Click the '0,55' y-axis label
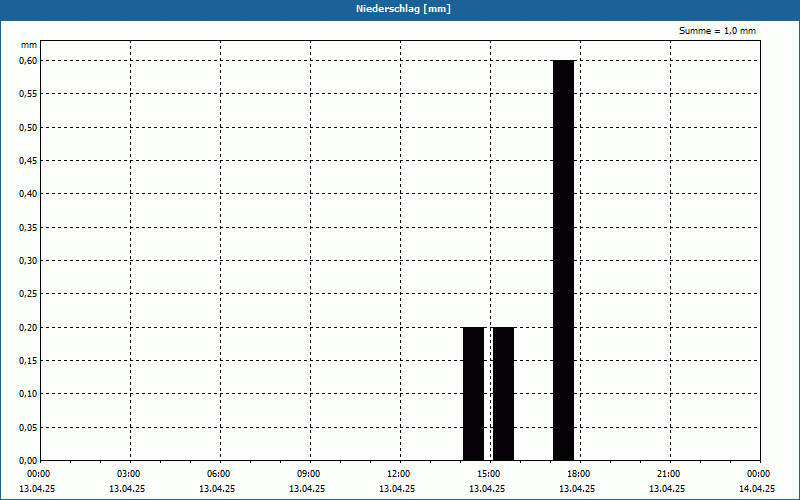The height and width of the screenshot is (500, 800). click(29, 94)
